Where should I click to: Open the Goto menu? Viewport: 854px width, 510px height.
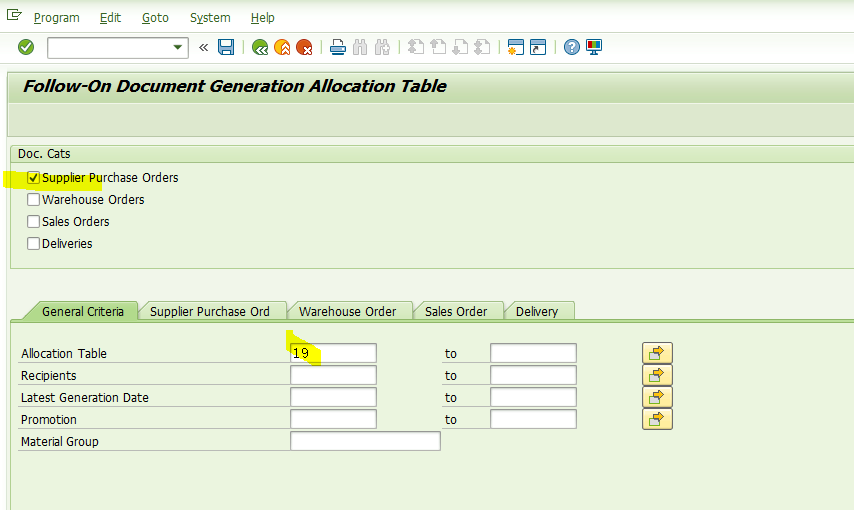pyautogui.click(x=155, y=17)
